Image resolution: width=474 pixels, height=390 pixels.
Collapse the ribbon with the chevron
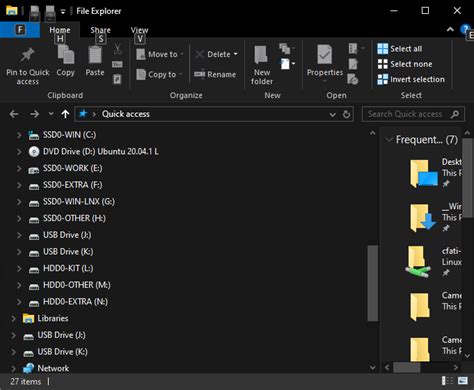[450, 30]
